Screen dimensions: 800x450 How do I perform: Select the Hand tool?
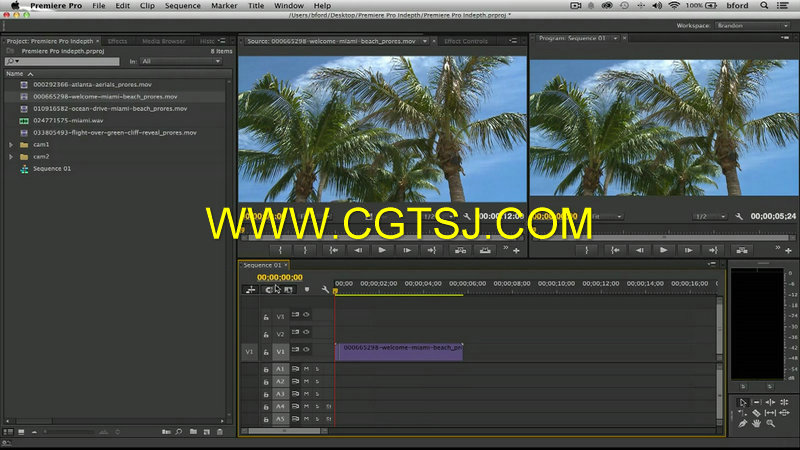click(757, 423)
